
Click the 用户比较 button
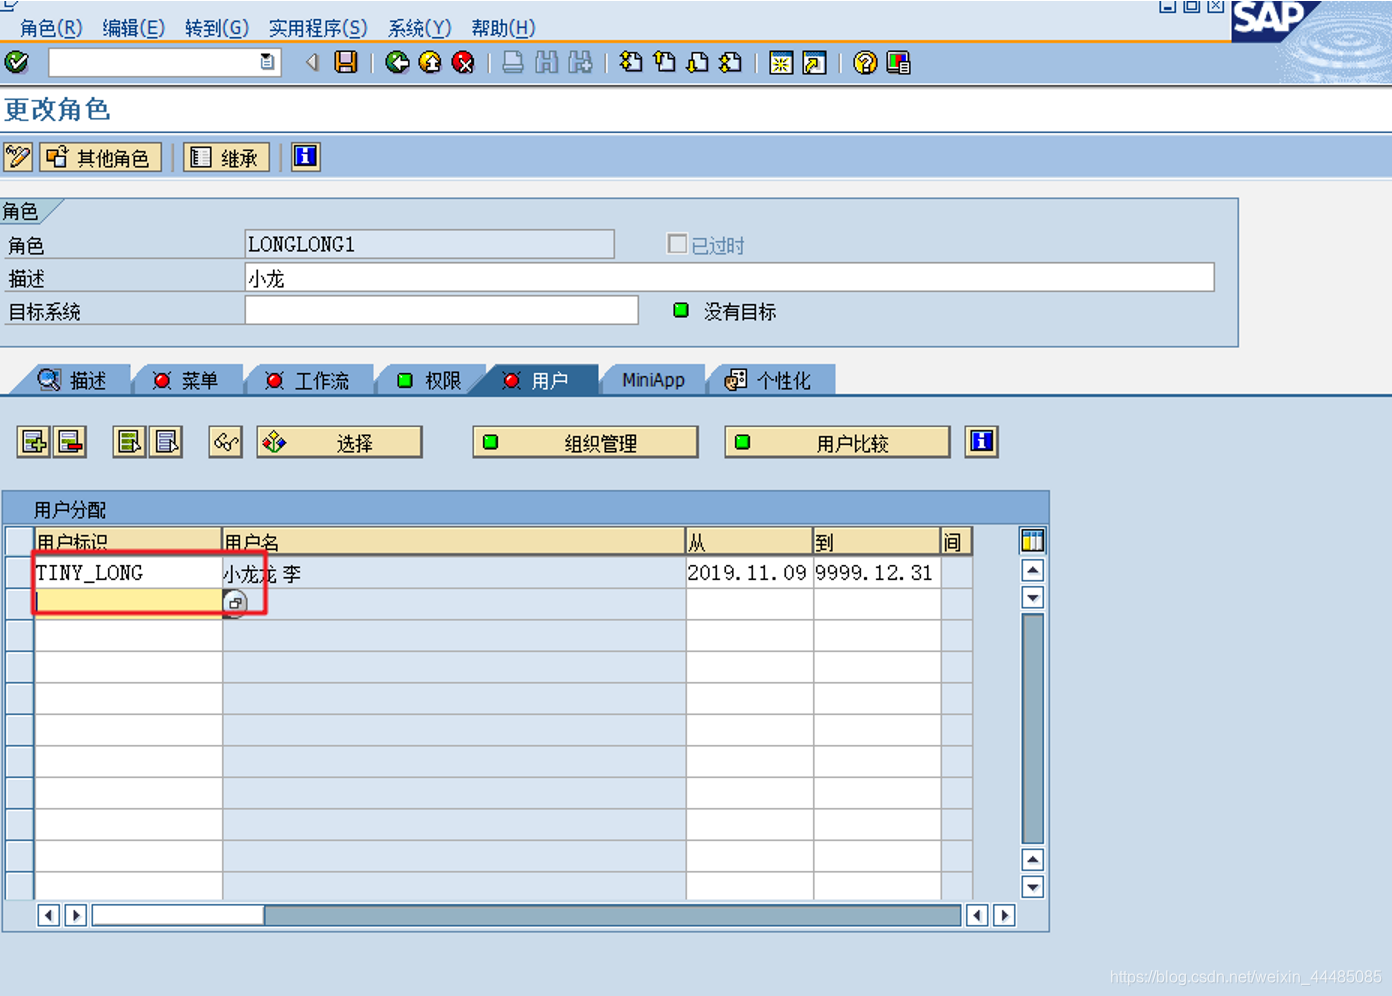point(837,442)
